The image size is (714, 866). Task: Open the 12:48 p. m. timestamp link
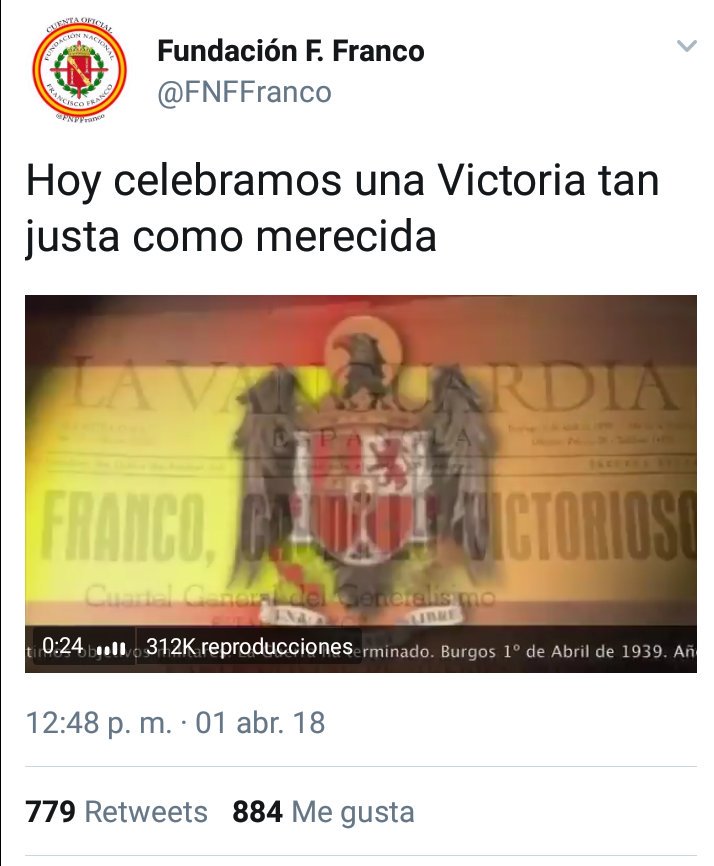[99, 722]
